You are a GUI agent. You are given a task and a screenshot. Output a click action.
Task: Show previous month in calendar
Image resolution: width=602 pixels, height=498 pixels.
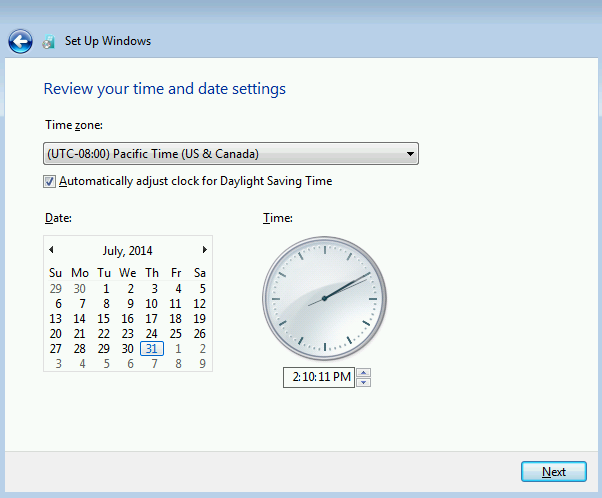click(x=51, y=250)
